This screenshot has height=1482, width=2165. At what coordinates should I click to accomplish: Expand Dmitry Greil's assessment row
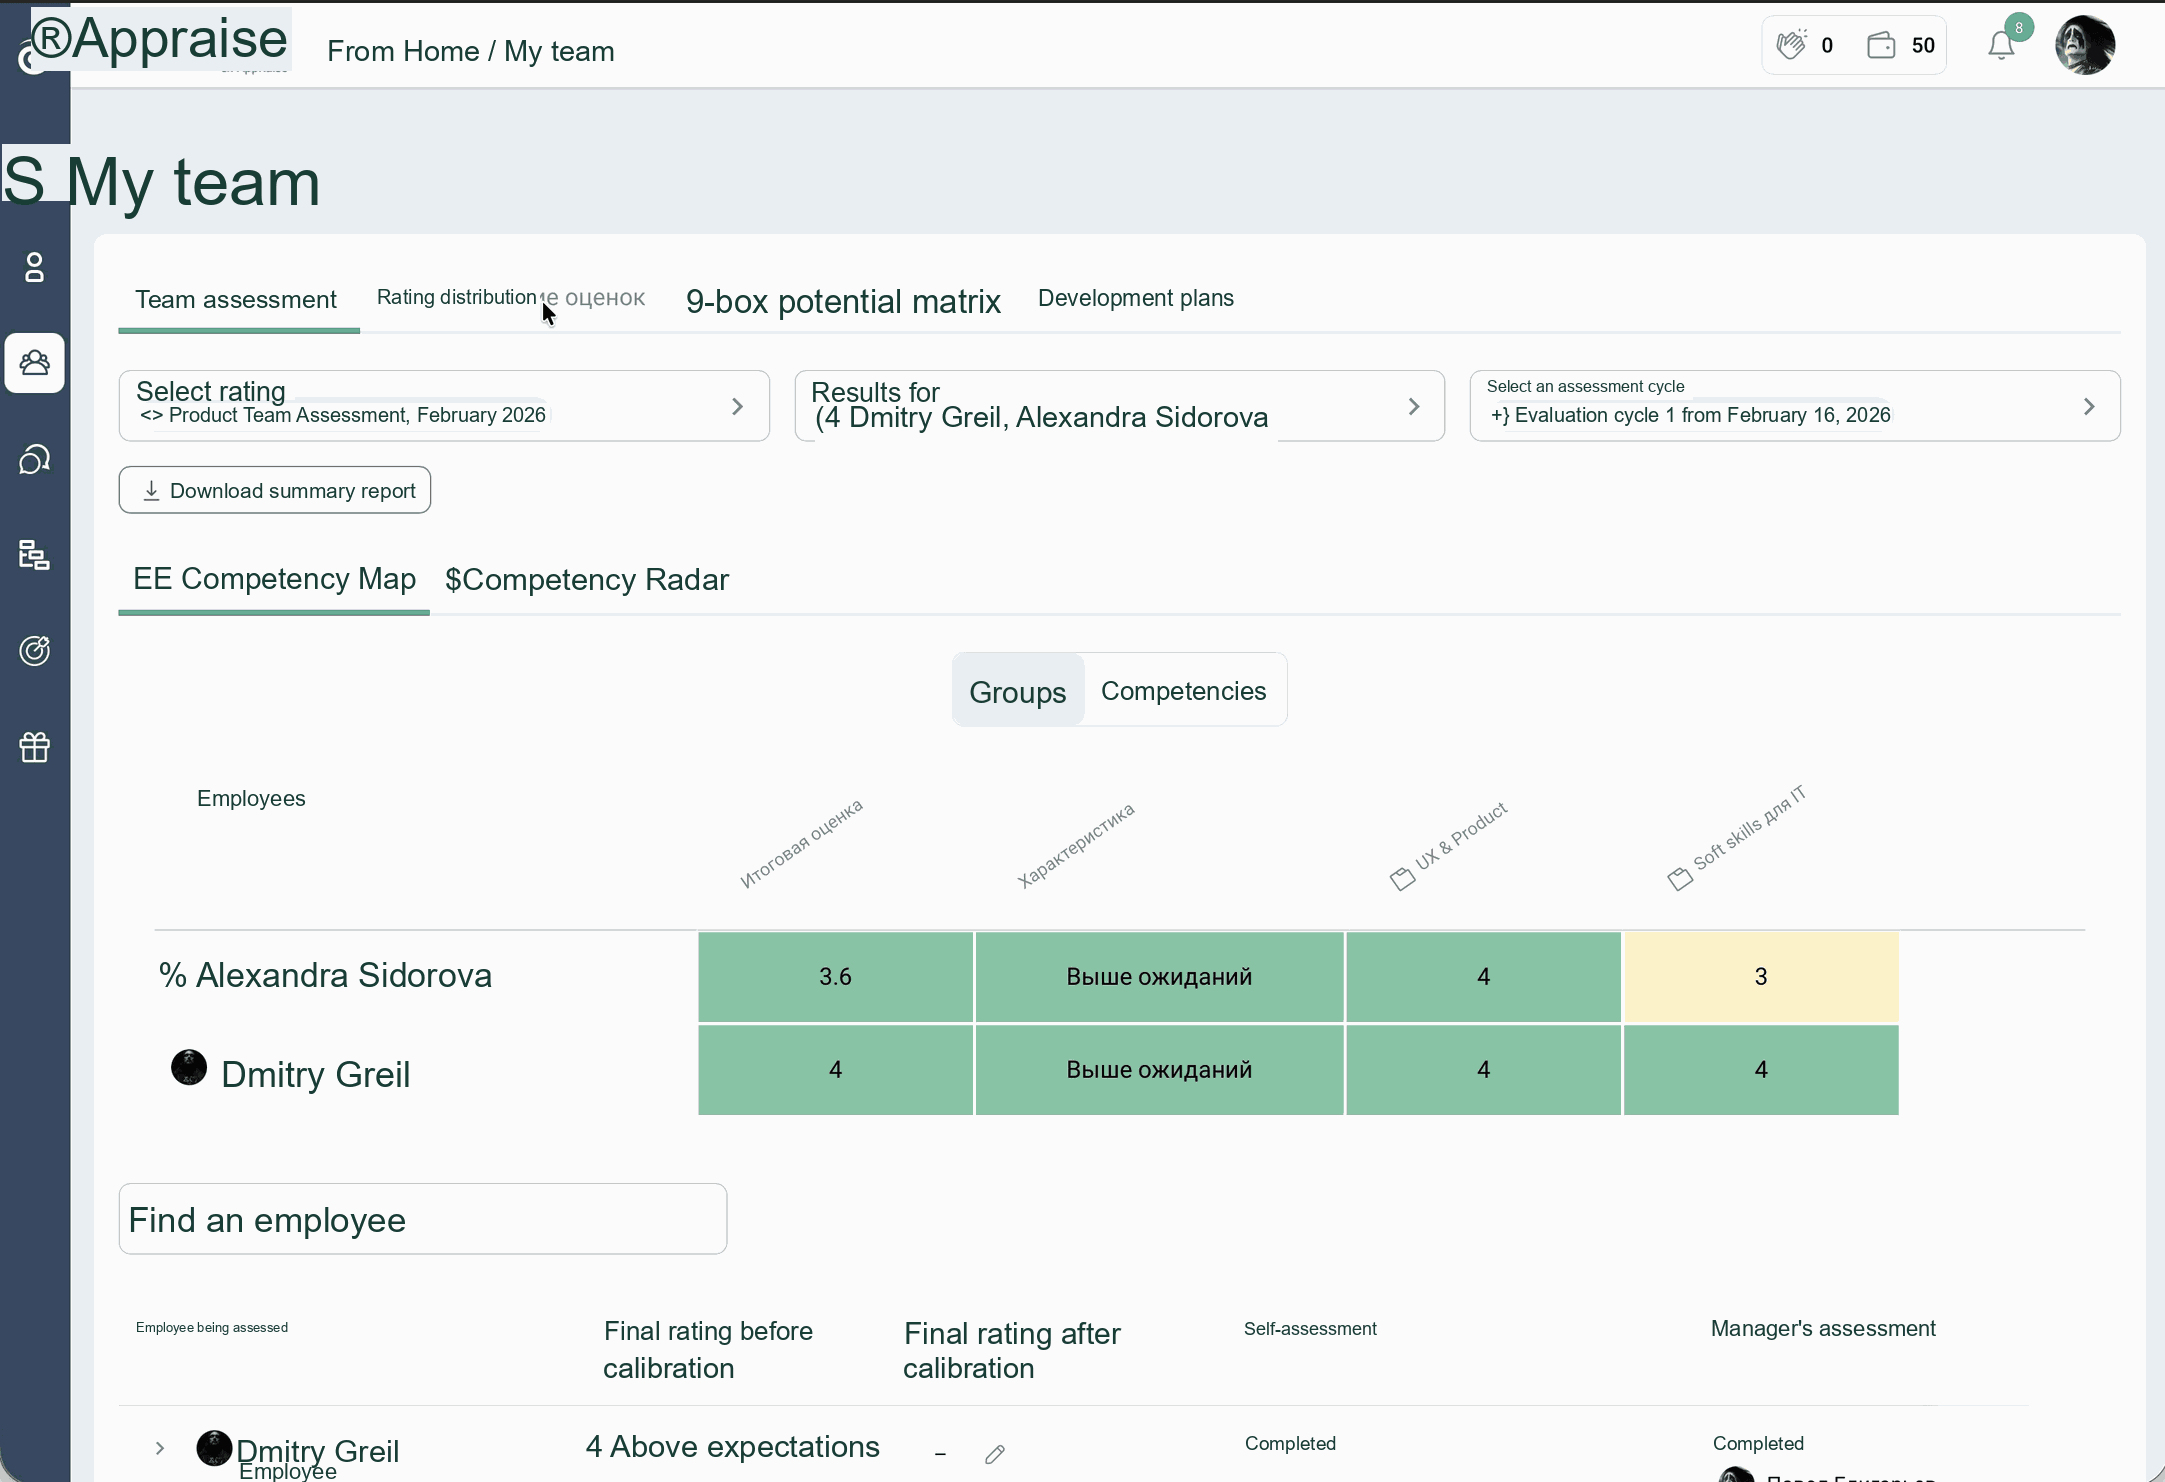(160, 1448)
